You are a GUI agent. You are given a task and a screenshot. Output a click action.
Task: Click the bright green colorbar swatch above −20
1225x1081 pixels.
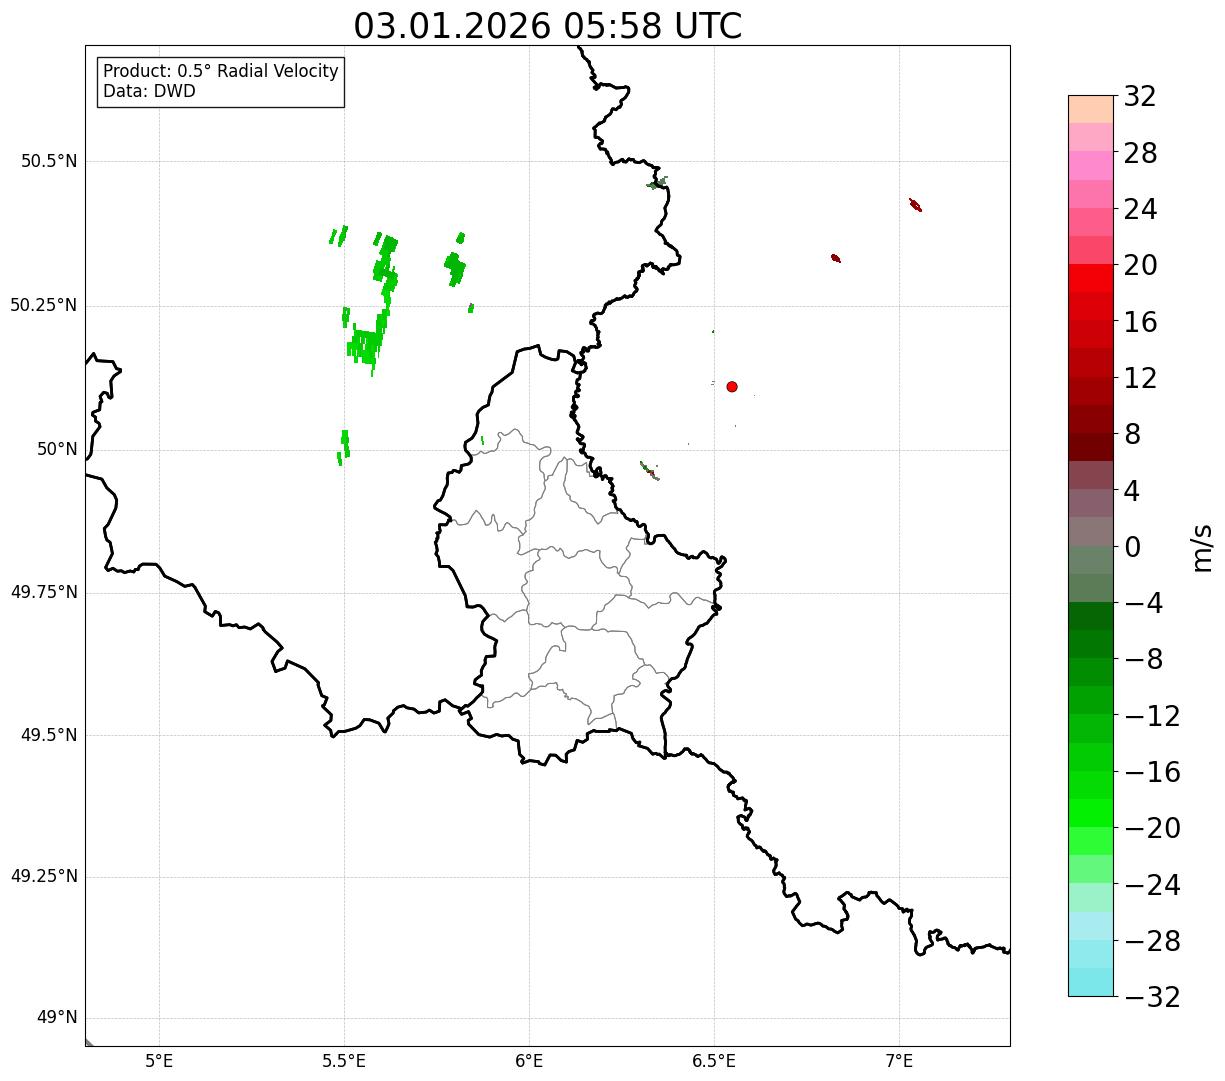[1091, 813]
